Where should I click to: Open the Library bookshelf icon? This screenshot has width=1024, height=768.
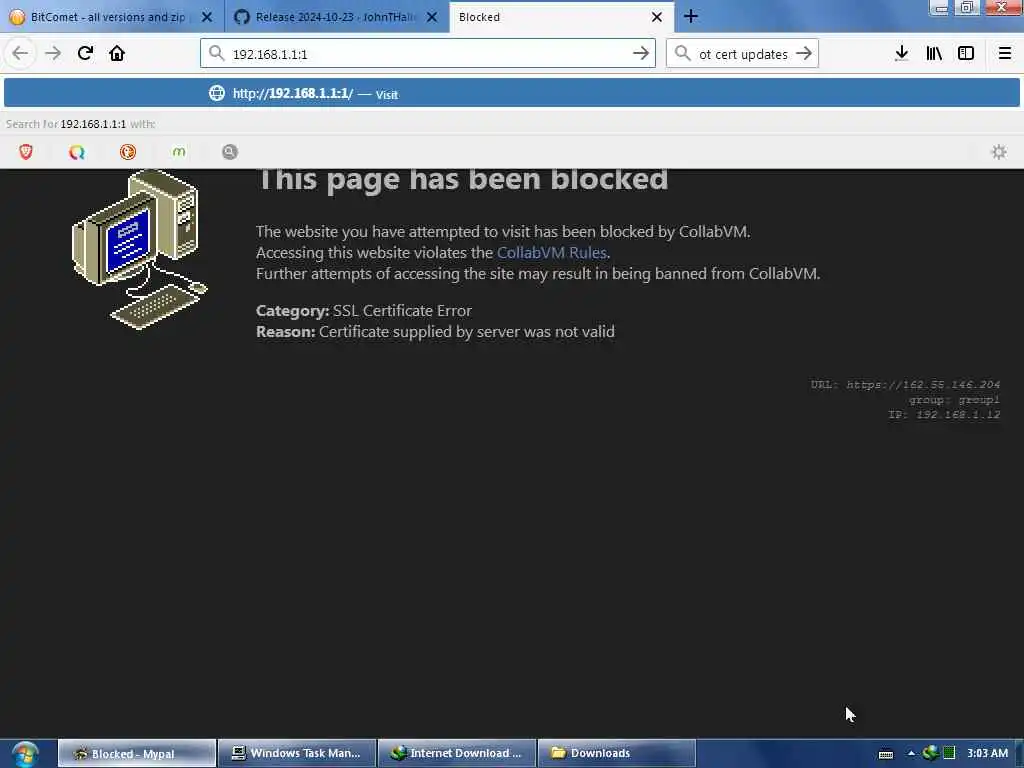coord(934,54)
